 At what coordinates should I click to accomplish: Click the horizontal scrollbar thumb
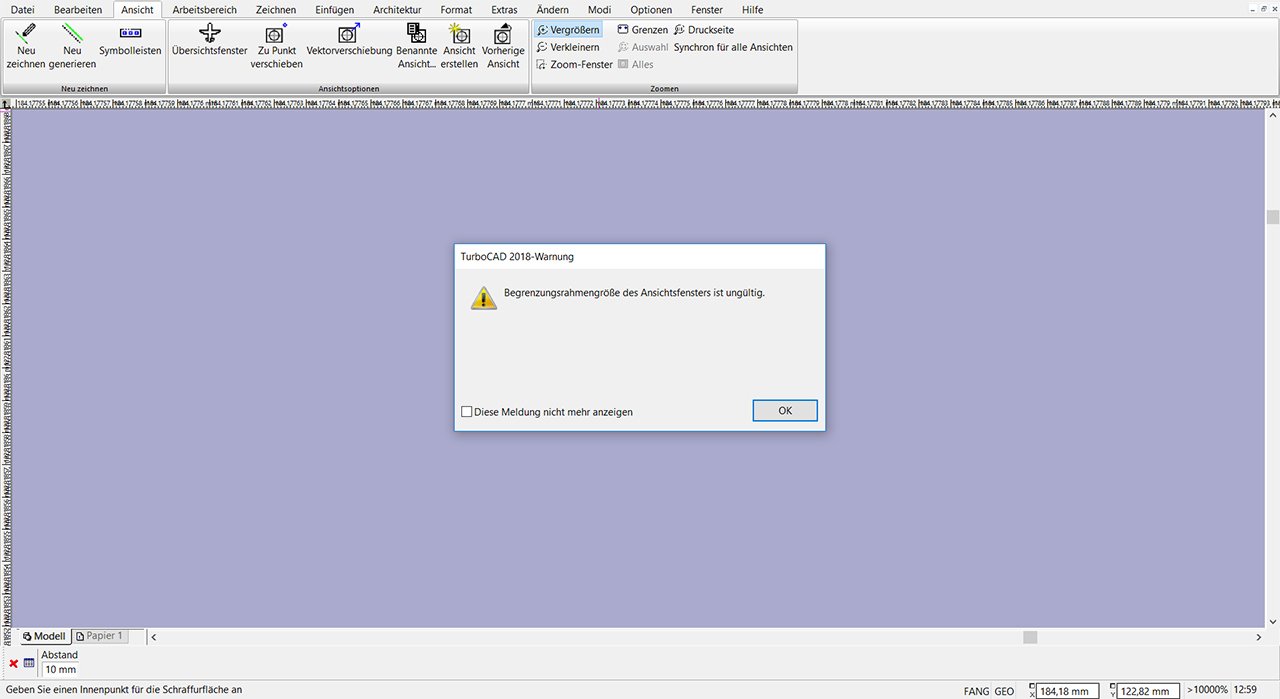(1030, 637)
